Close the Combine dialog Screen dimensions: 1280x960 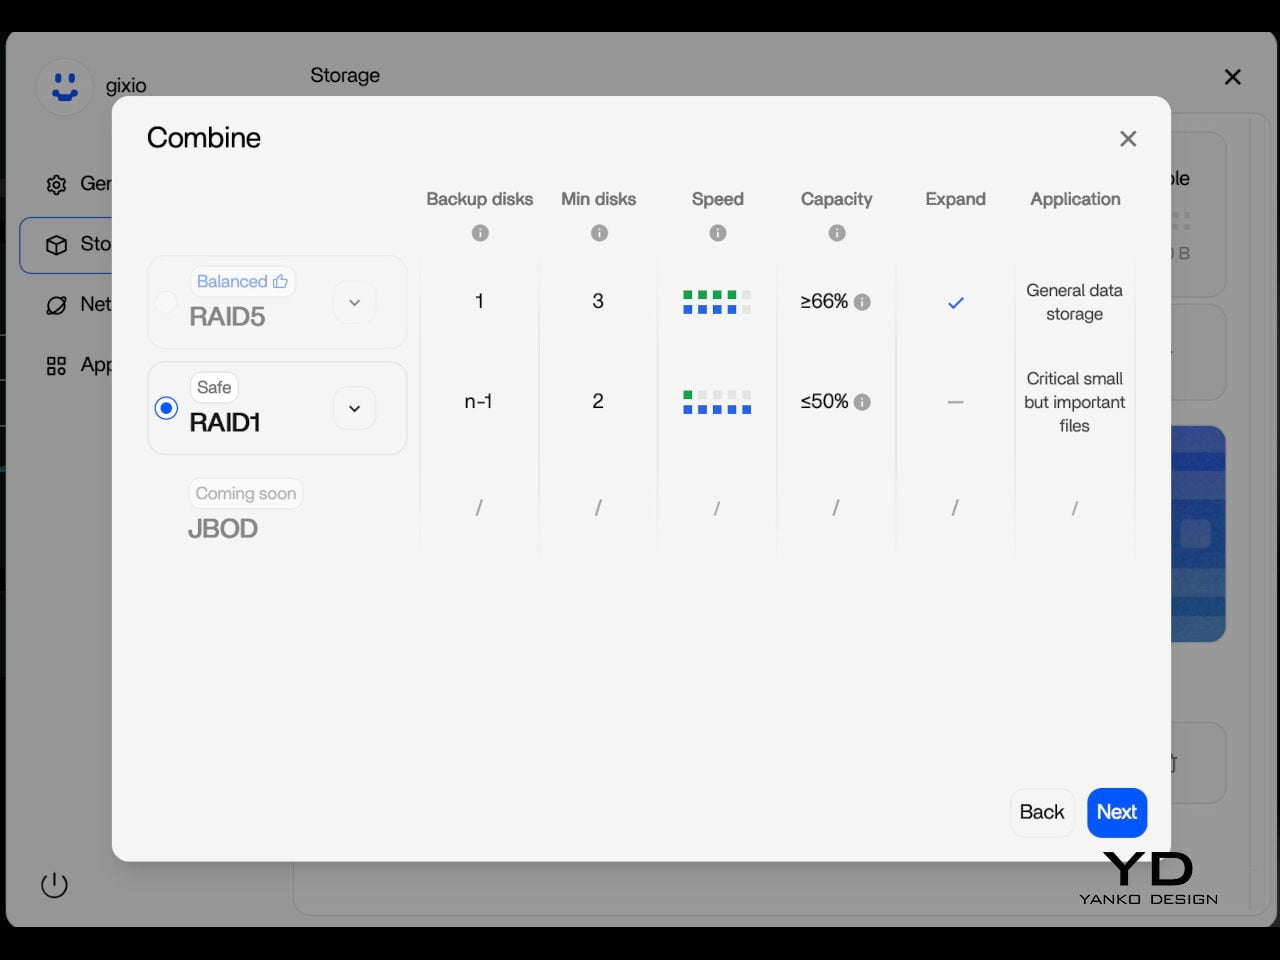pyautogui.click(x=1128, y=139)
